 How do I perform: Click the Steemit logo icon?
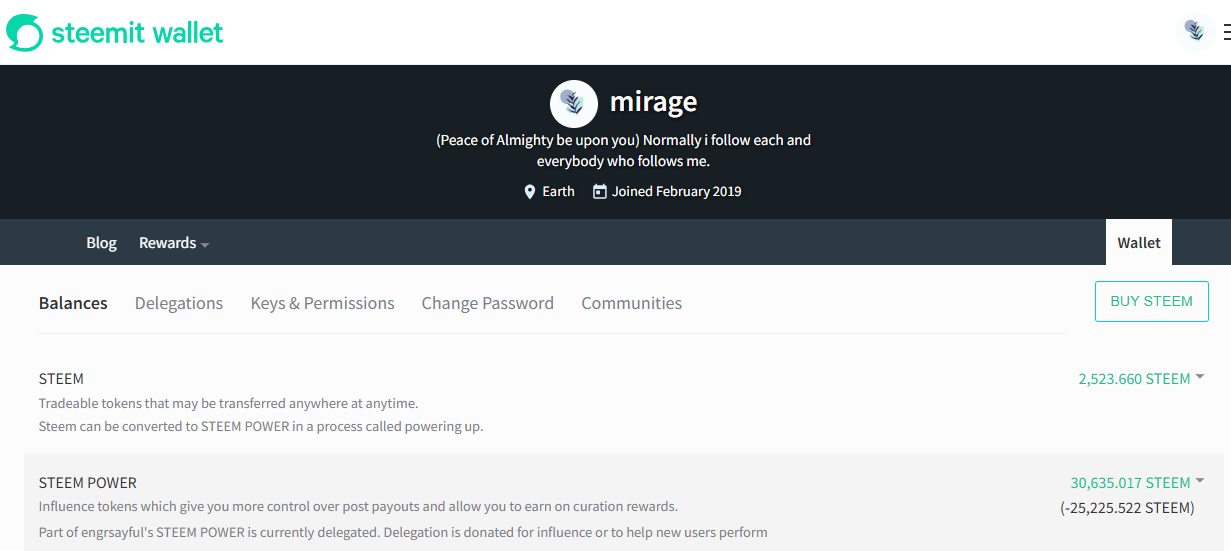pyautogui.click(x=25, y=33)
